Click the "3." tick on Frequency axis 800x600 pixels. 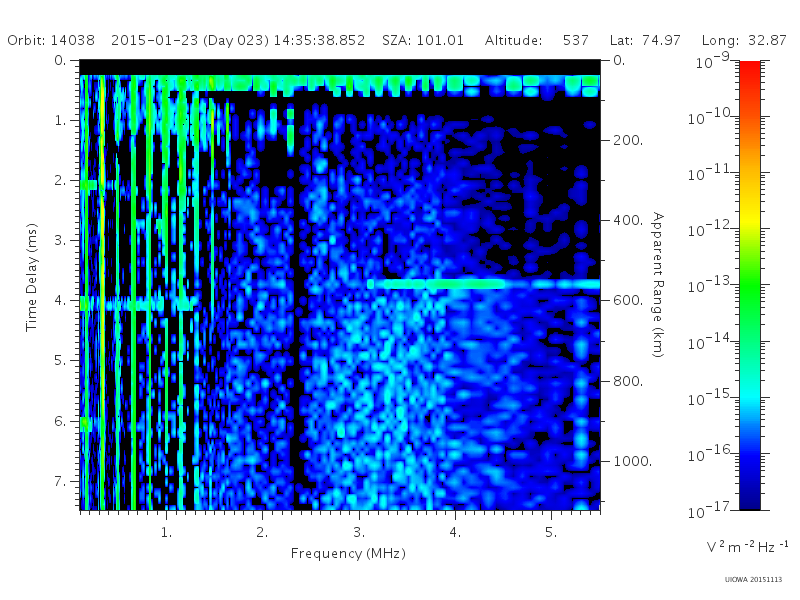click(x=359, y=532)
